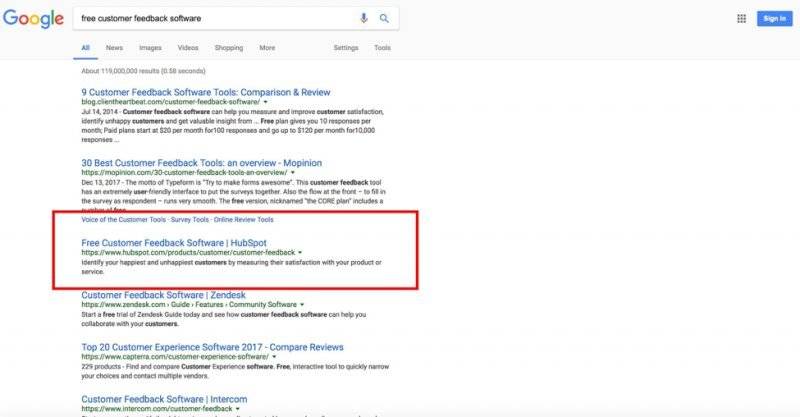Click the Survey Tools sitelink
800x417 pixels.
(190, 219)
